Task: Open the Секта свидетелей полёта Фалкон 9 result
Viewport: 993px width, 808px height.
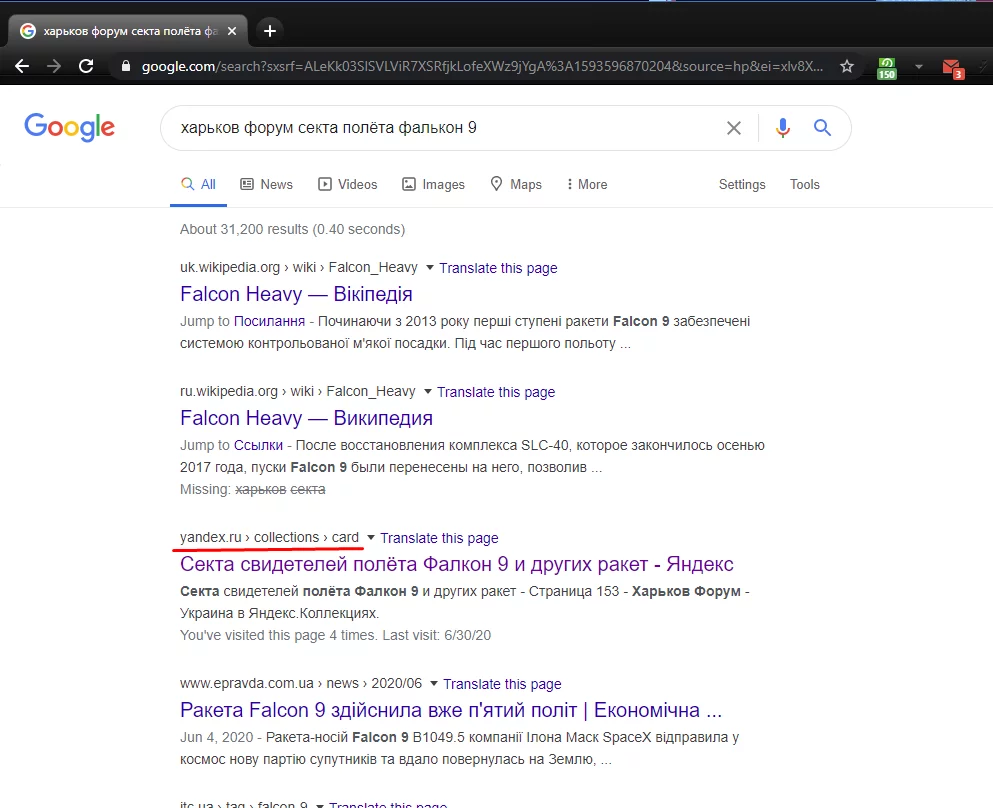Action: click(457, 564)
